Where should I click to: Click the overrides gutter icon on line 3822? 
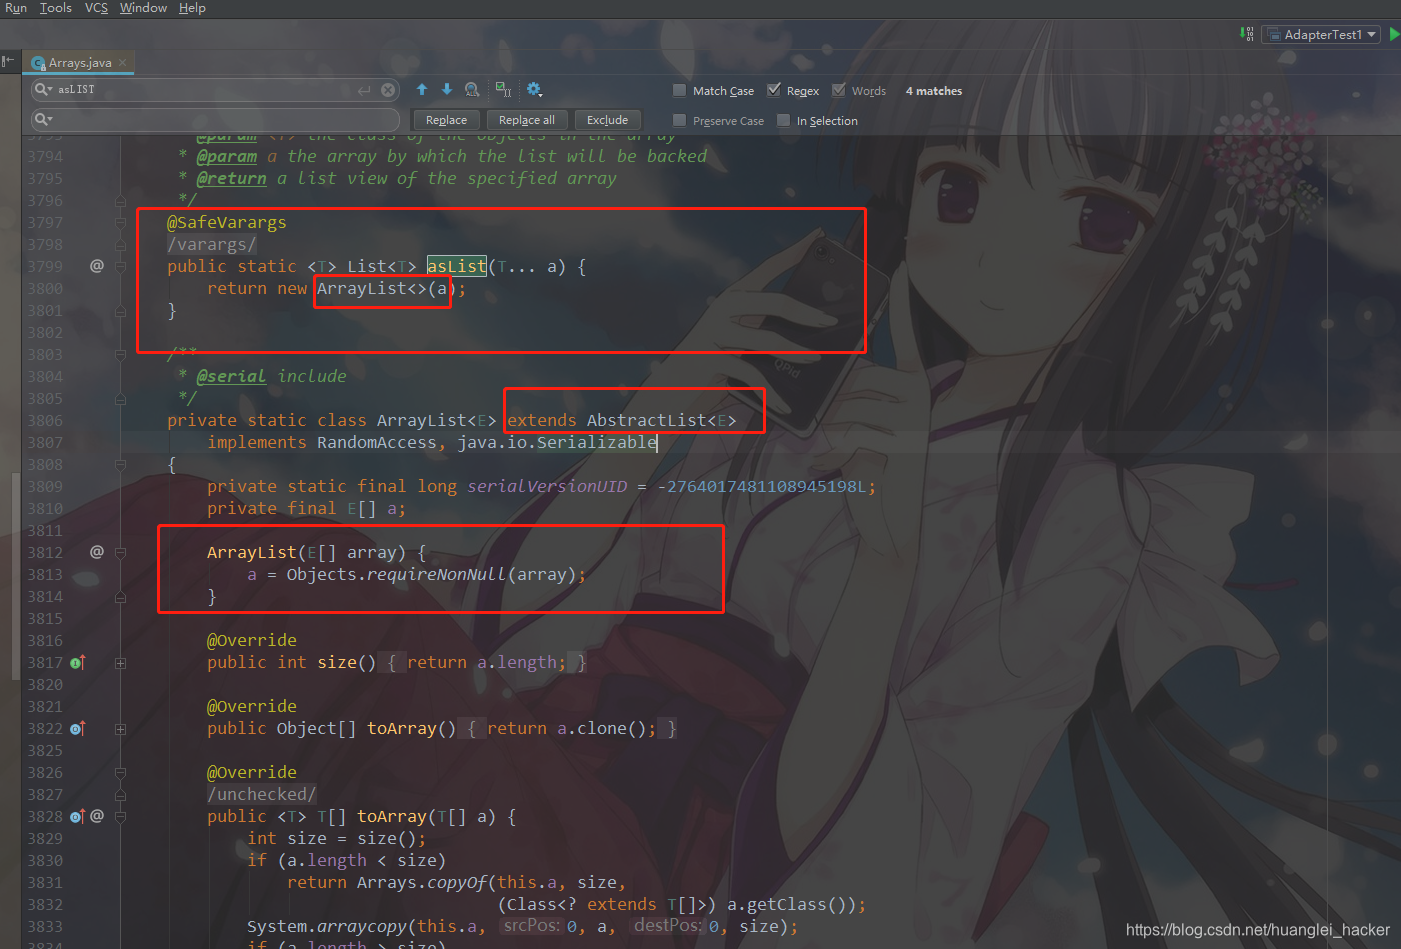click(x=78, y=728)
